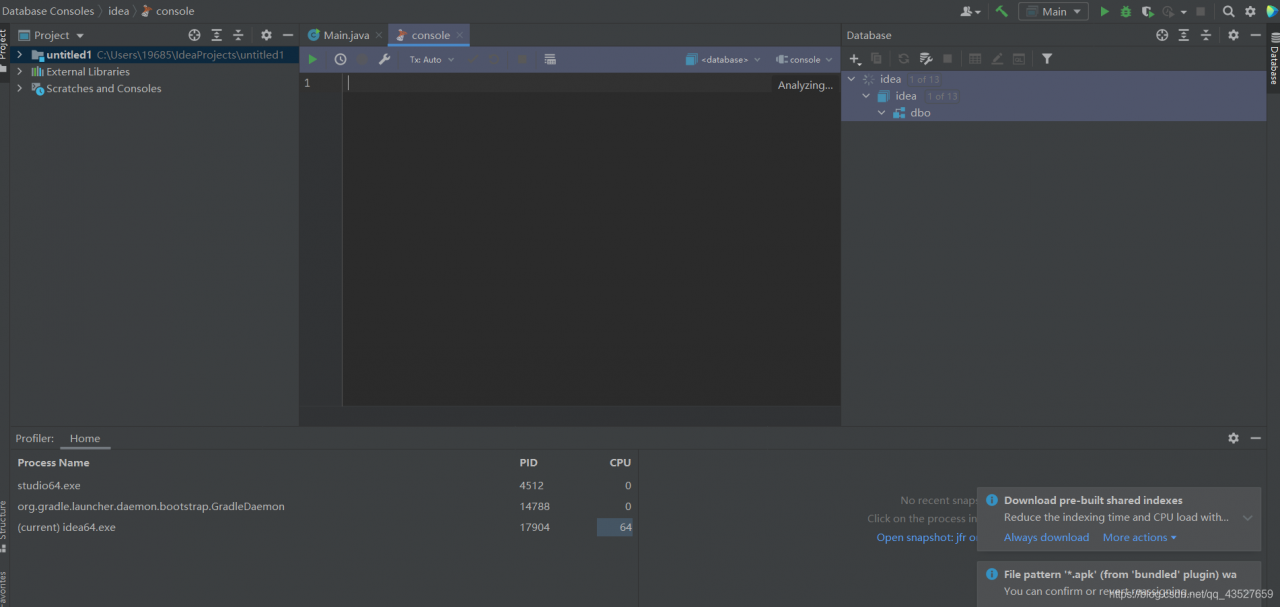Hide the Database panel with minus icon
Viewport: 1280px width, 607px height.
pyautogui.click(x=1256, y=35)
